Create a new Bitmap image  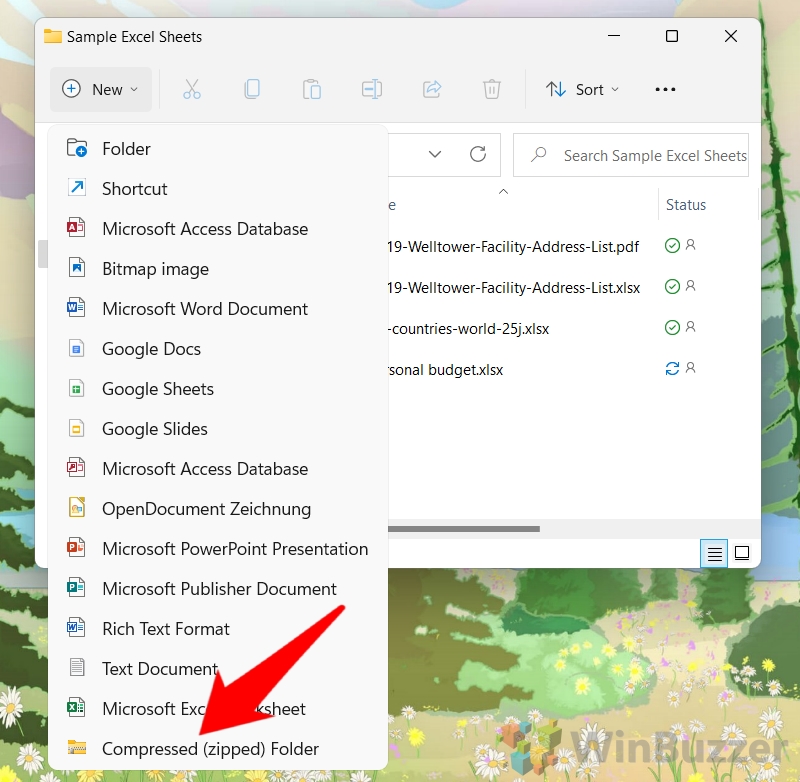(x=218, y=269)
